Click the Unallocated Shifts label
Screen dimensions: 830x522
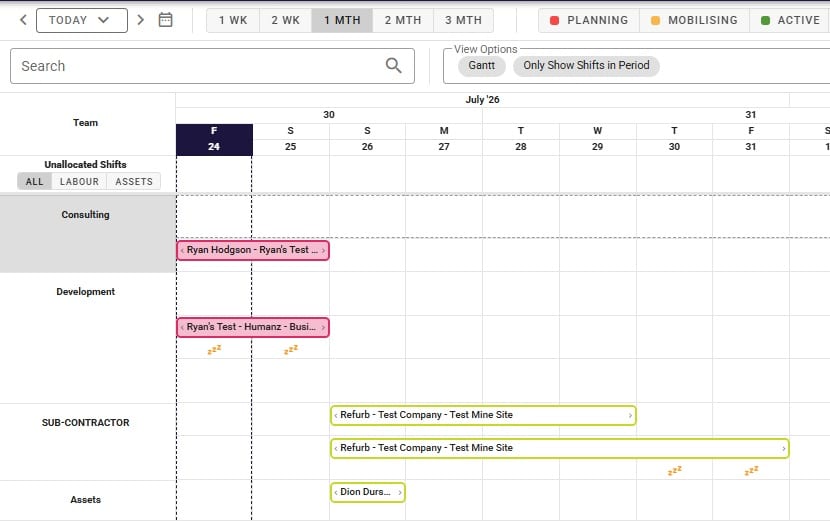85,165
